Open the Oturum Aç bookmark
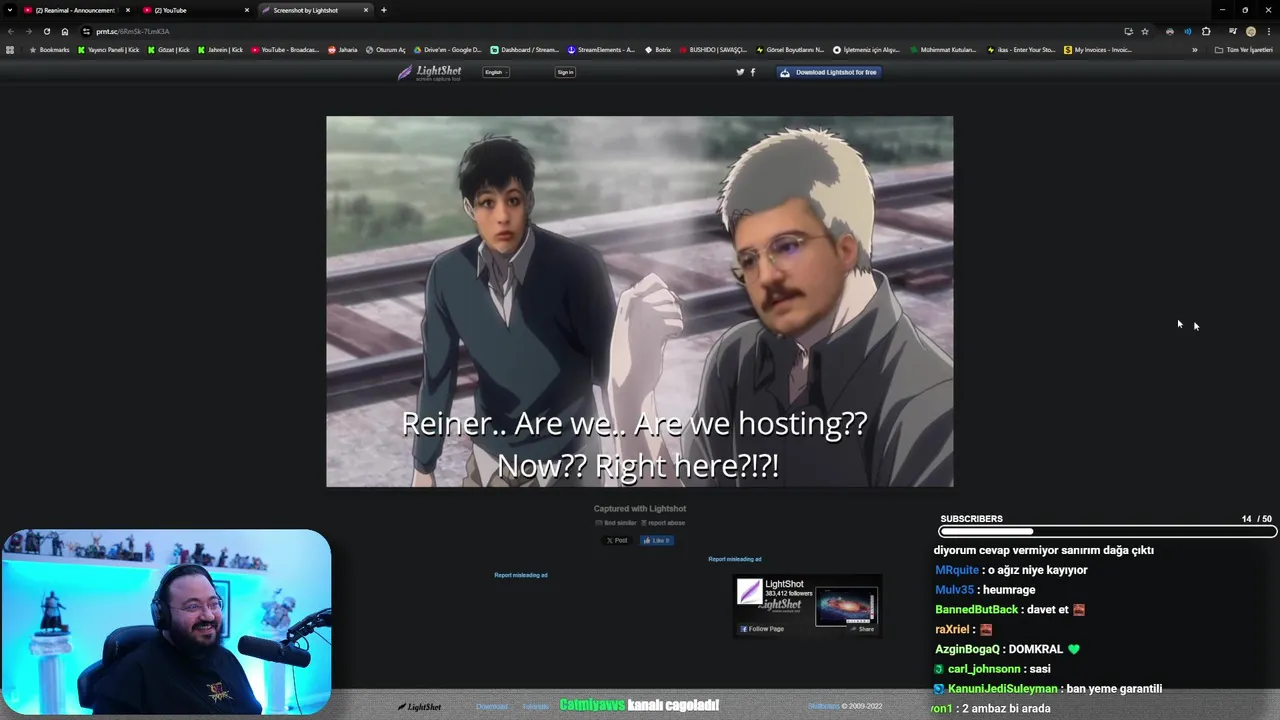 point(386,50)
